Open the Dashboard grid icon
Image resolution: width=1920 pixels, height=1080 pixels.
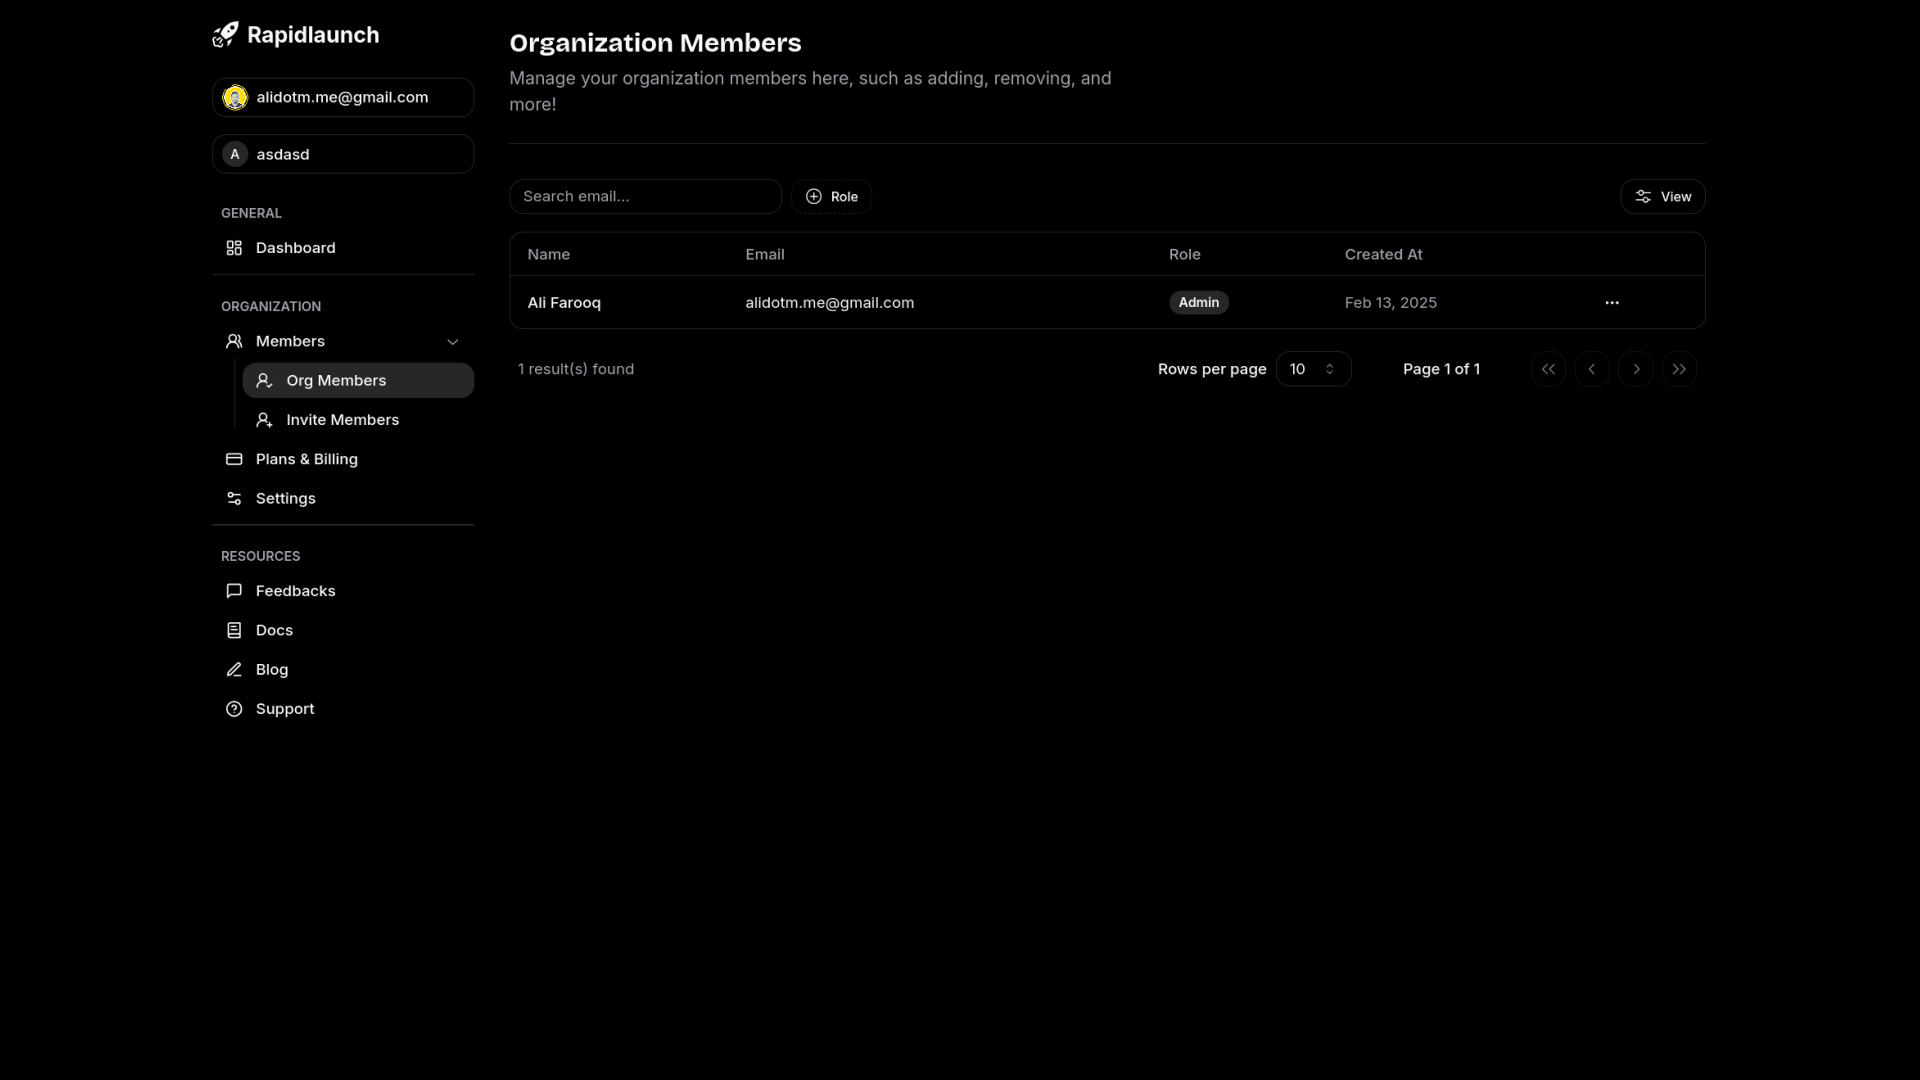coord(234,248)
